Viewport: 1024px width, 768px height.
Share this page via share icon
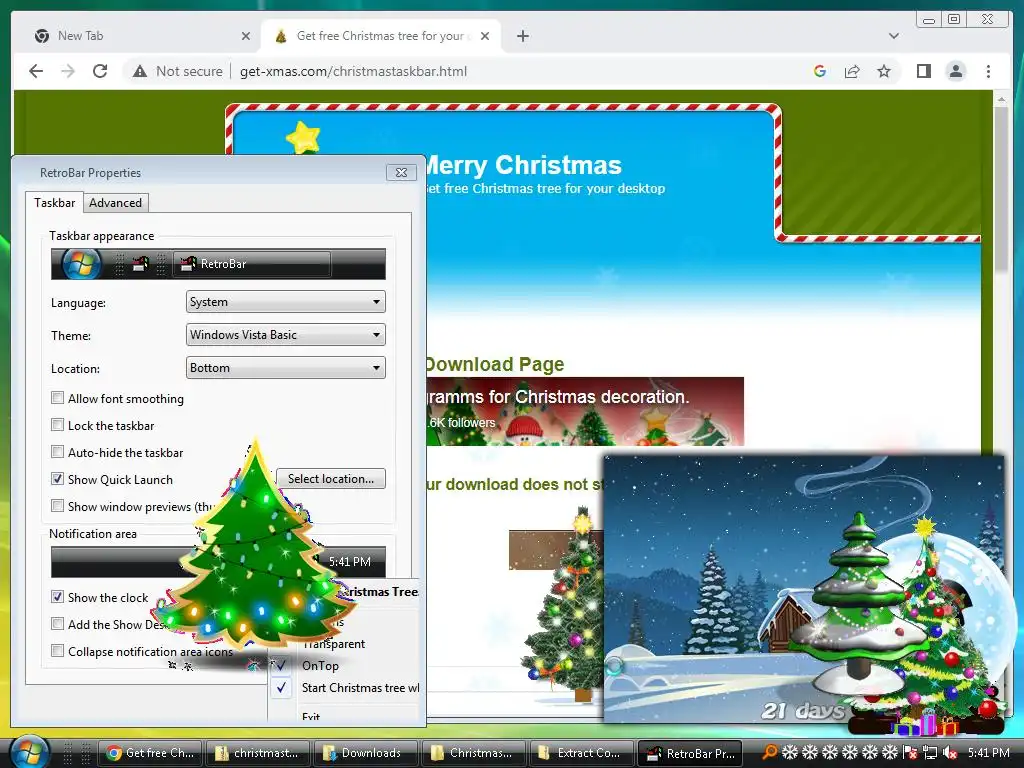pos(852,71)
